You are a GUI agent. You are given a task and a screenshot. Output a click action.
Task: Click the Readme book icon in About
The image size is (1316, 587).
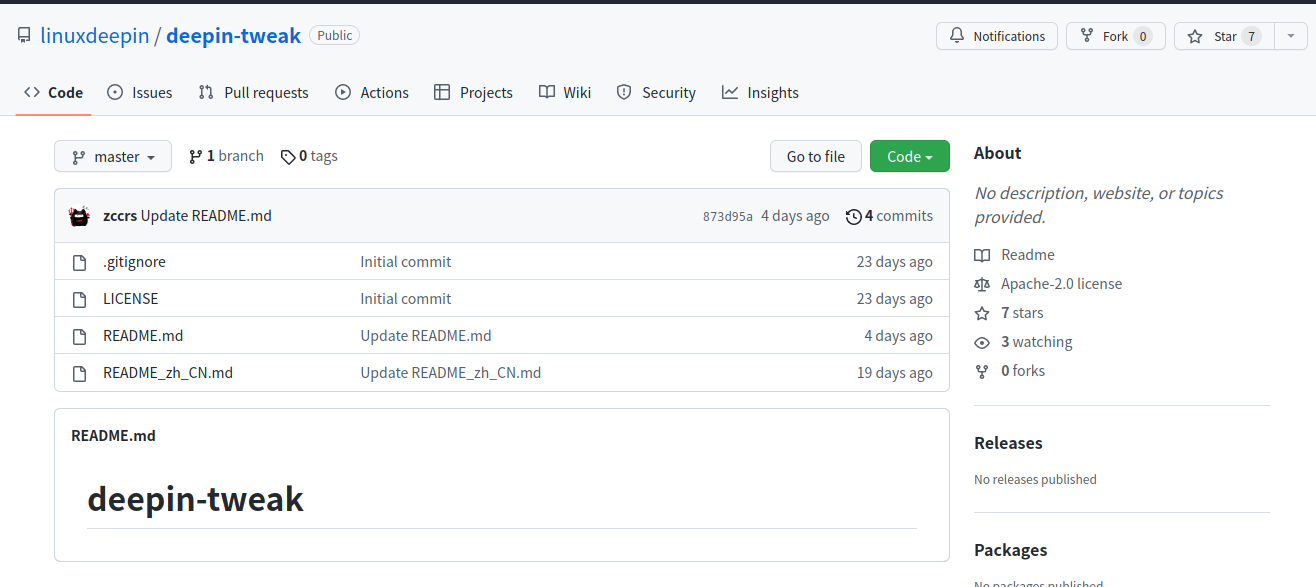982,255
